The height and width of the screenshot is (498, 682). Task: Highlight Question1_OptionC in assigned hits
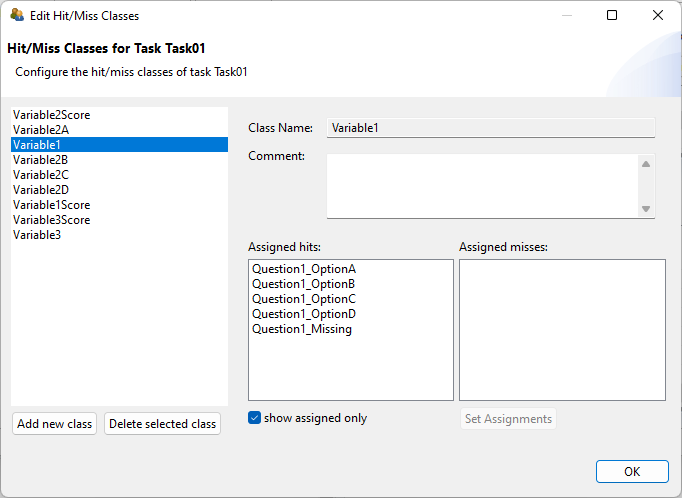pos(304,299)
